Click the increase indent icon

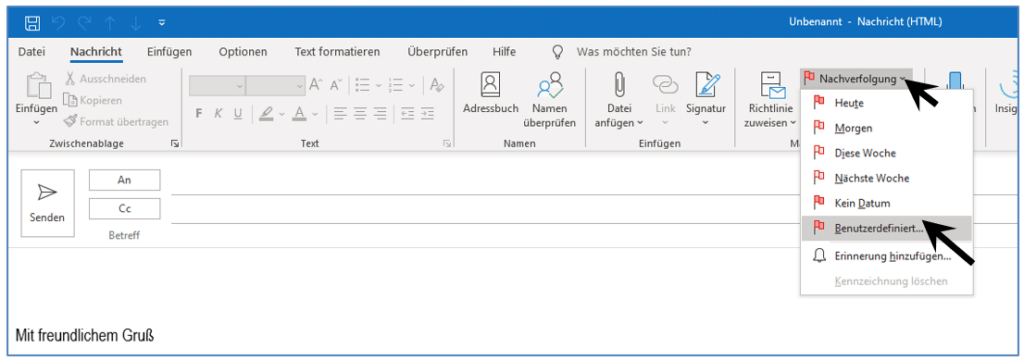tap(427, 114)
